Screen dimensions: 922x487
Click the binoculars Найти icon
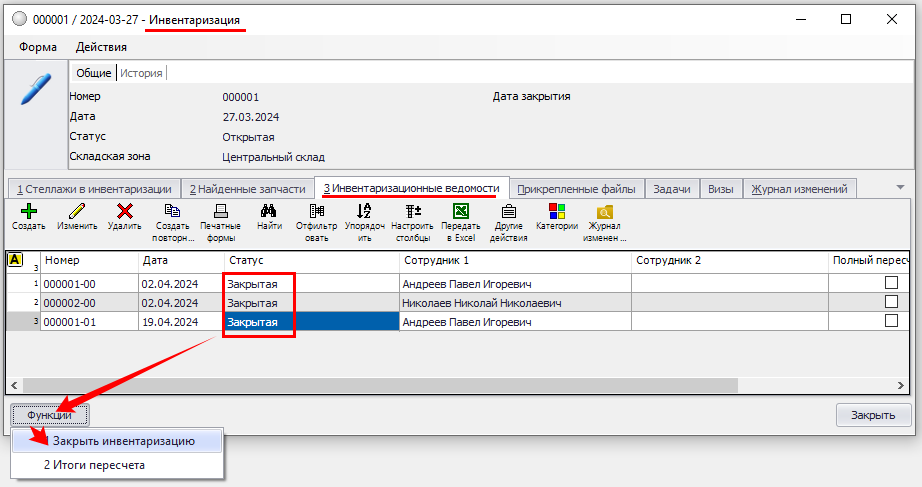click(x=268, y=212)
